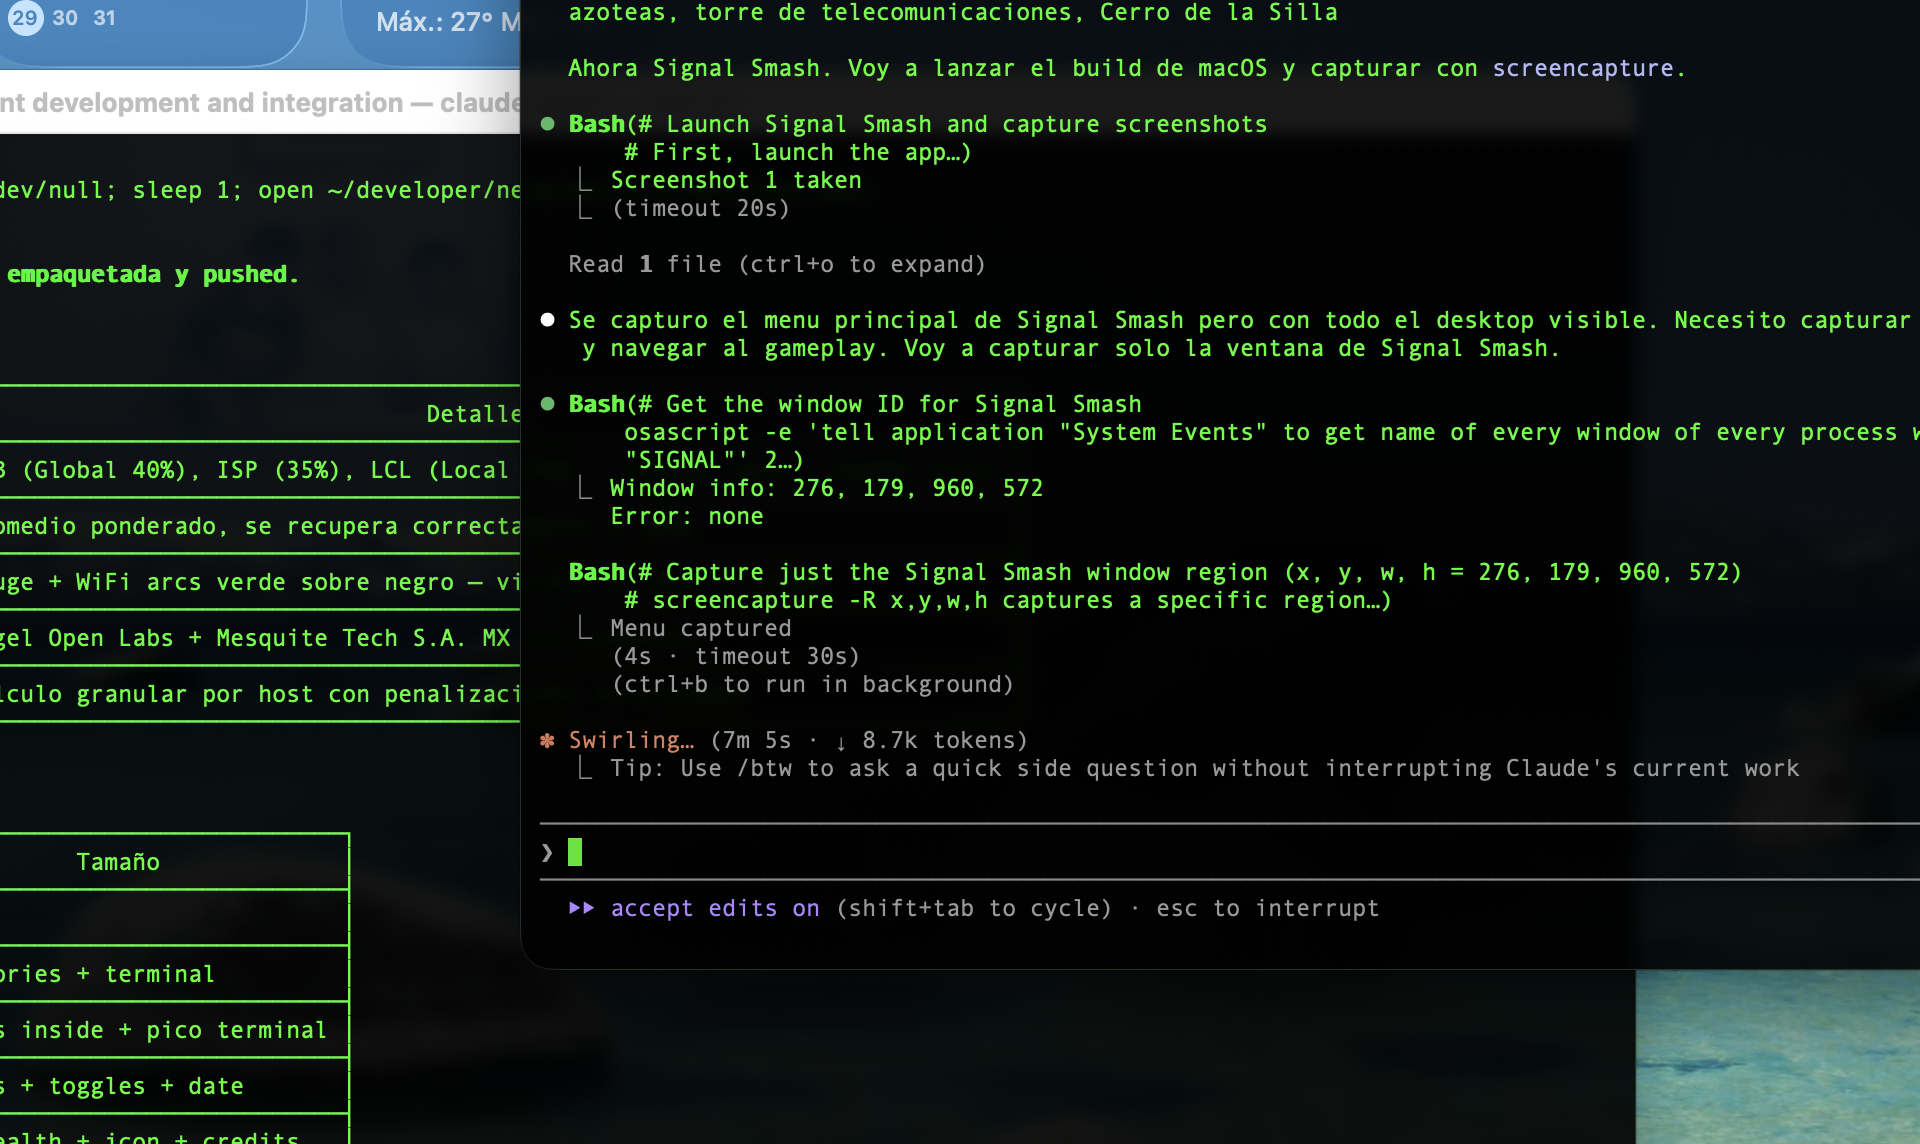1920x1144 pixels.
Task: Select day 31 in the calendar widget
Action: pyautogui.click(x=105, y=18)
